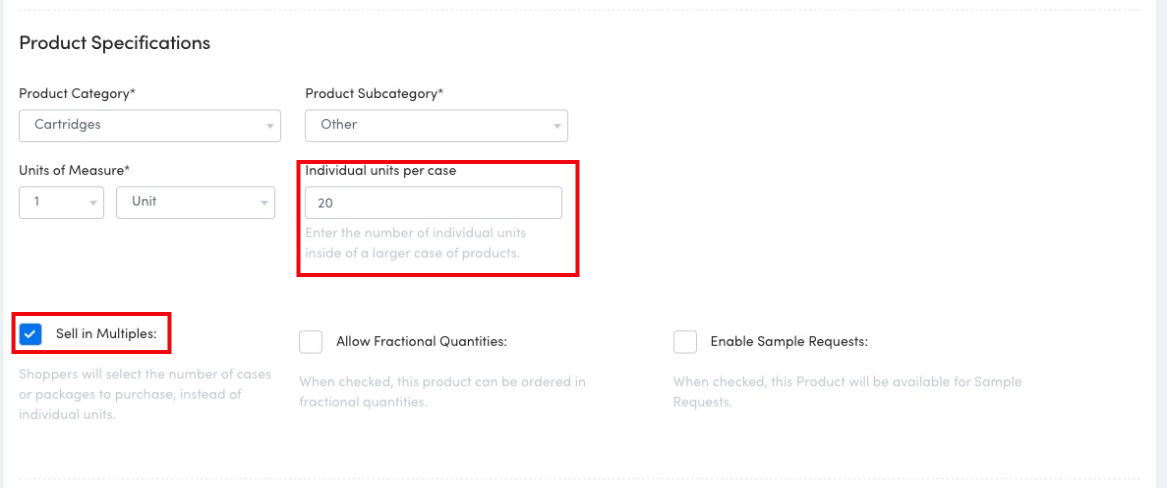The image size is (1167, 488).
Task: Click the Product Subcategory field label
Action: click(x=374, y=94)
